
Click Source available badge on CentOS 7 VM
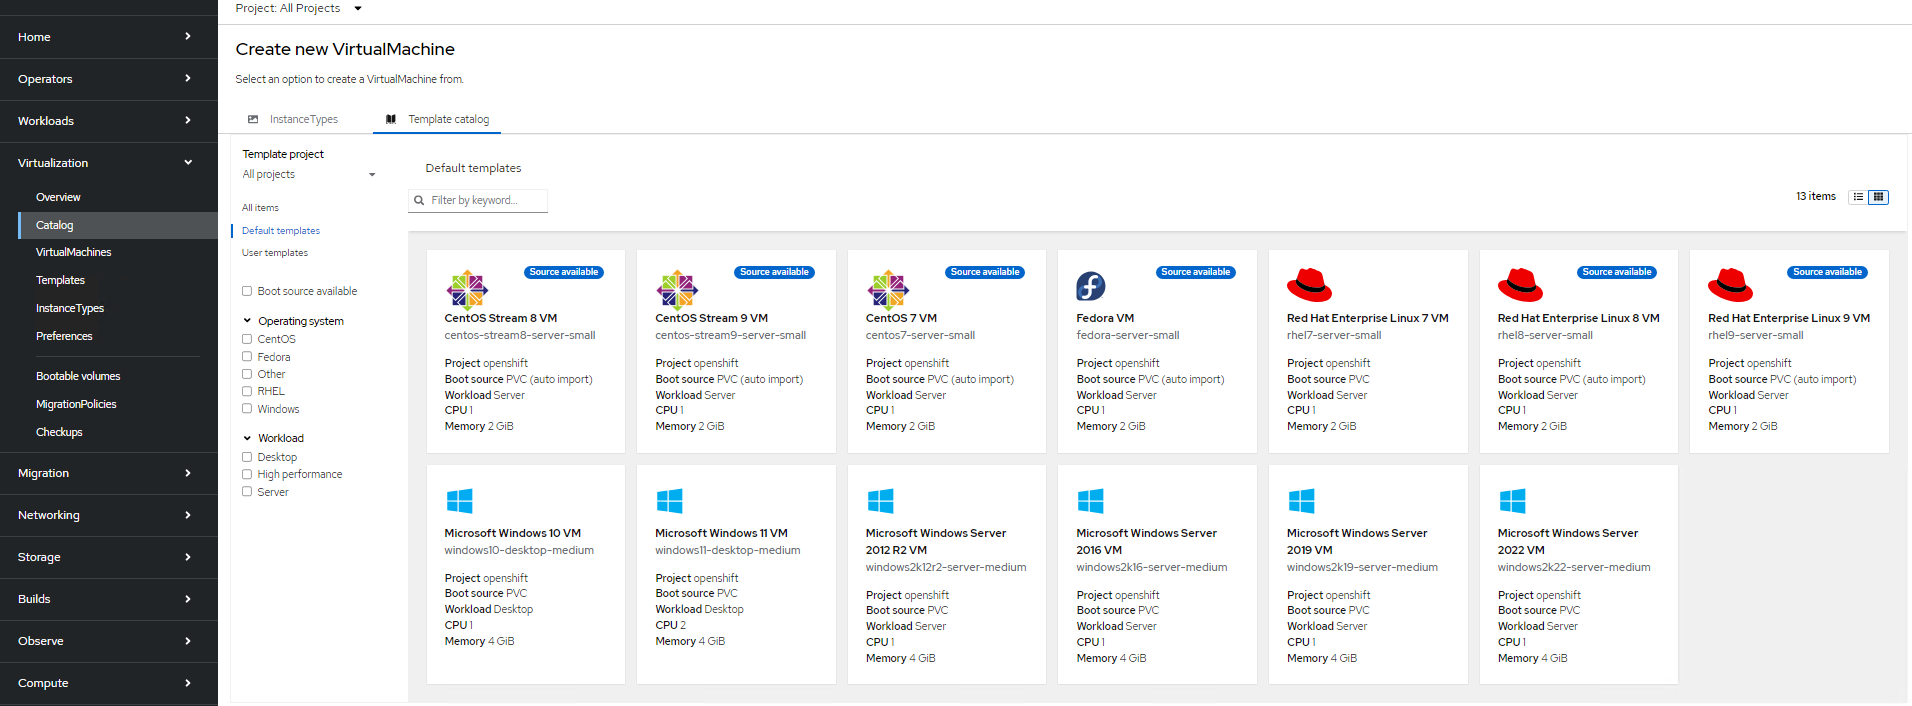(x=985, y=272)
